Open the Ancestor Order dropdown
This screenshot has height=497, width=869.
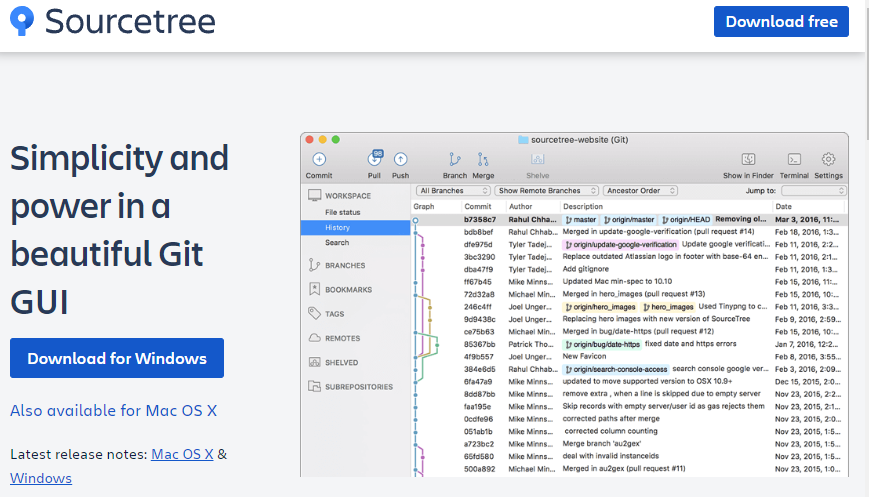click(x=640, y=191)
